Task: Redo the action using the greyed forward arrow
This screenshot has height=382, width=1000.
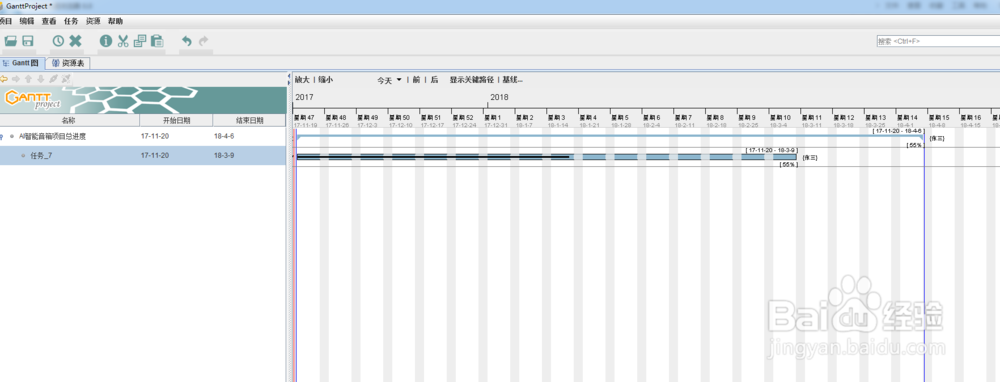Action: coord(203,41)
